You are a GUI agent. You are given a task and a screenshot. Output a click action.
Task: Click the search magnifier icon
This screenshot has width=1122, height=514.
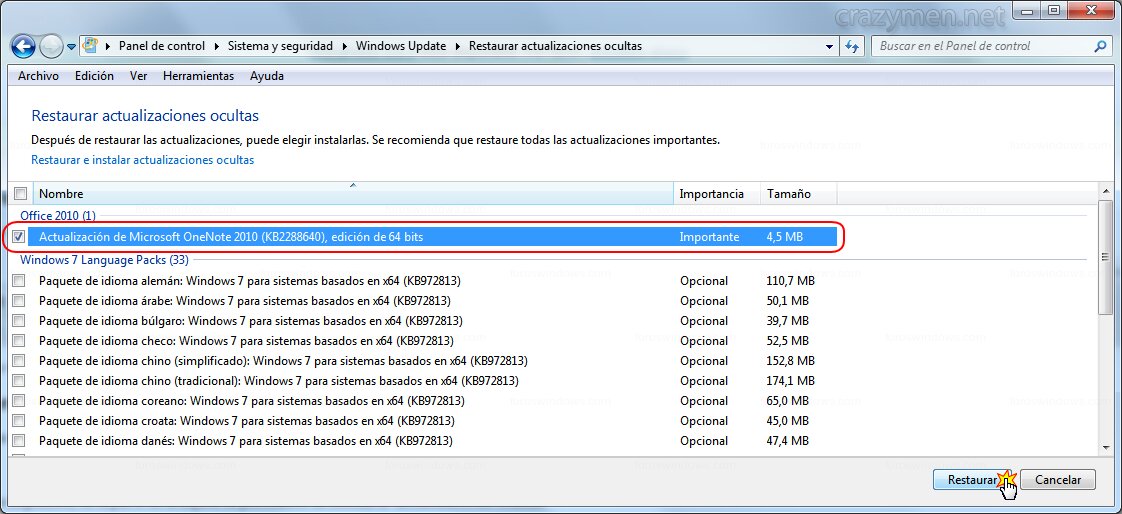(x=1100, y=46)
